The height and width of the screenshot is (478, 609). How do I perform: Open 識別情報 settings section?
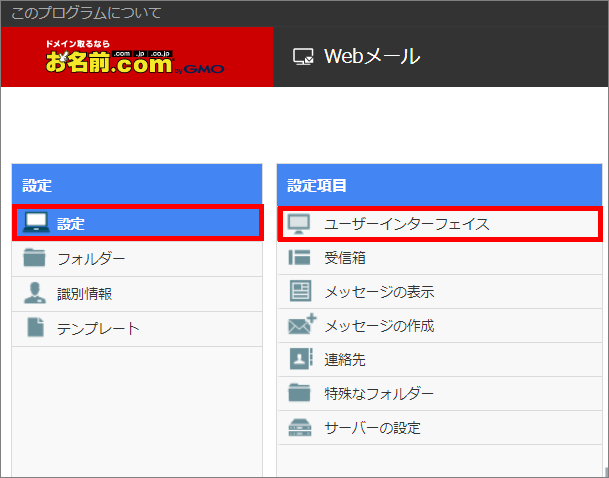(137, 294)
